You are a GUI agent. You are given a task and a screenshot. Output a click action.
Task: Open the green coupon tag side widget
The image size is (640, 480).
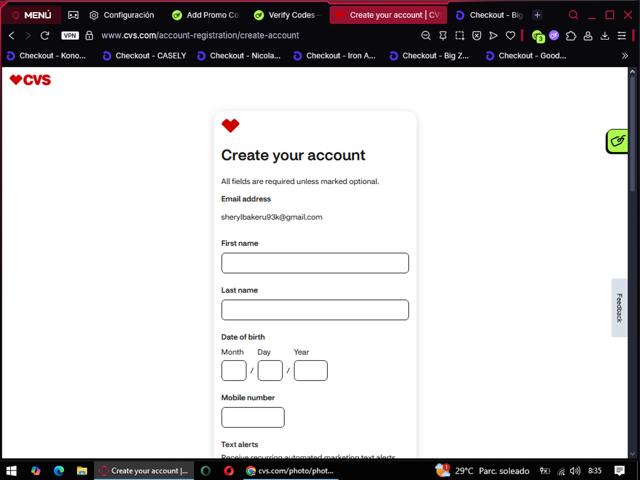click(x=617, y=141)
